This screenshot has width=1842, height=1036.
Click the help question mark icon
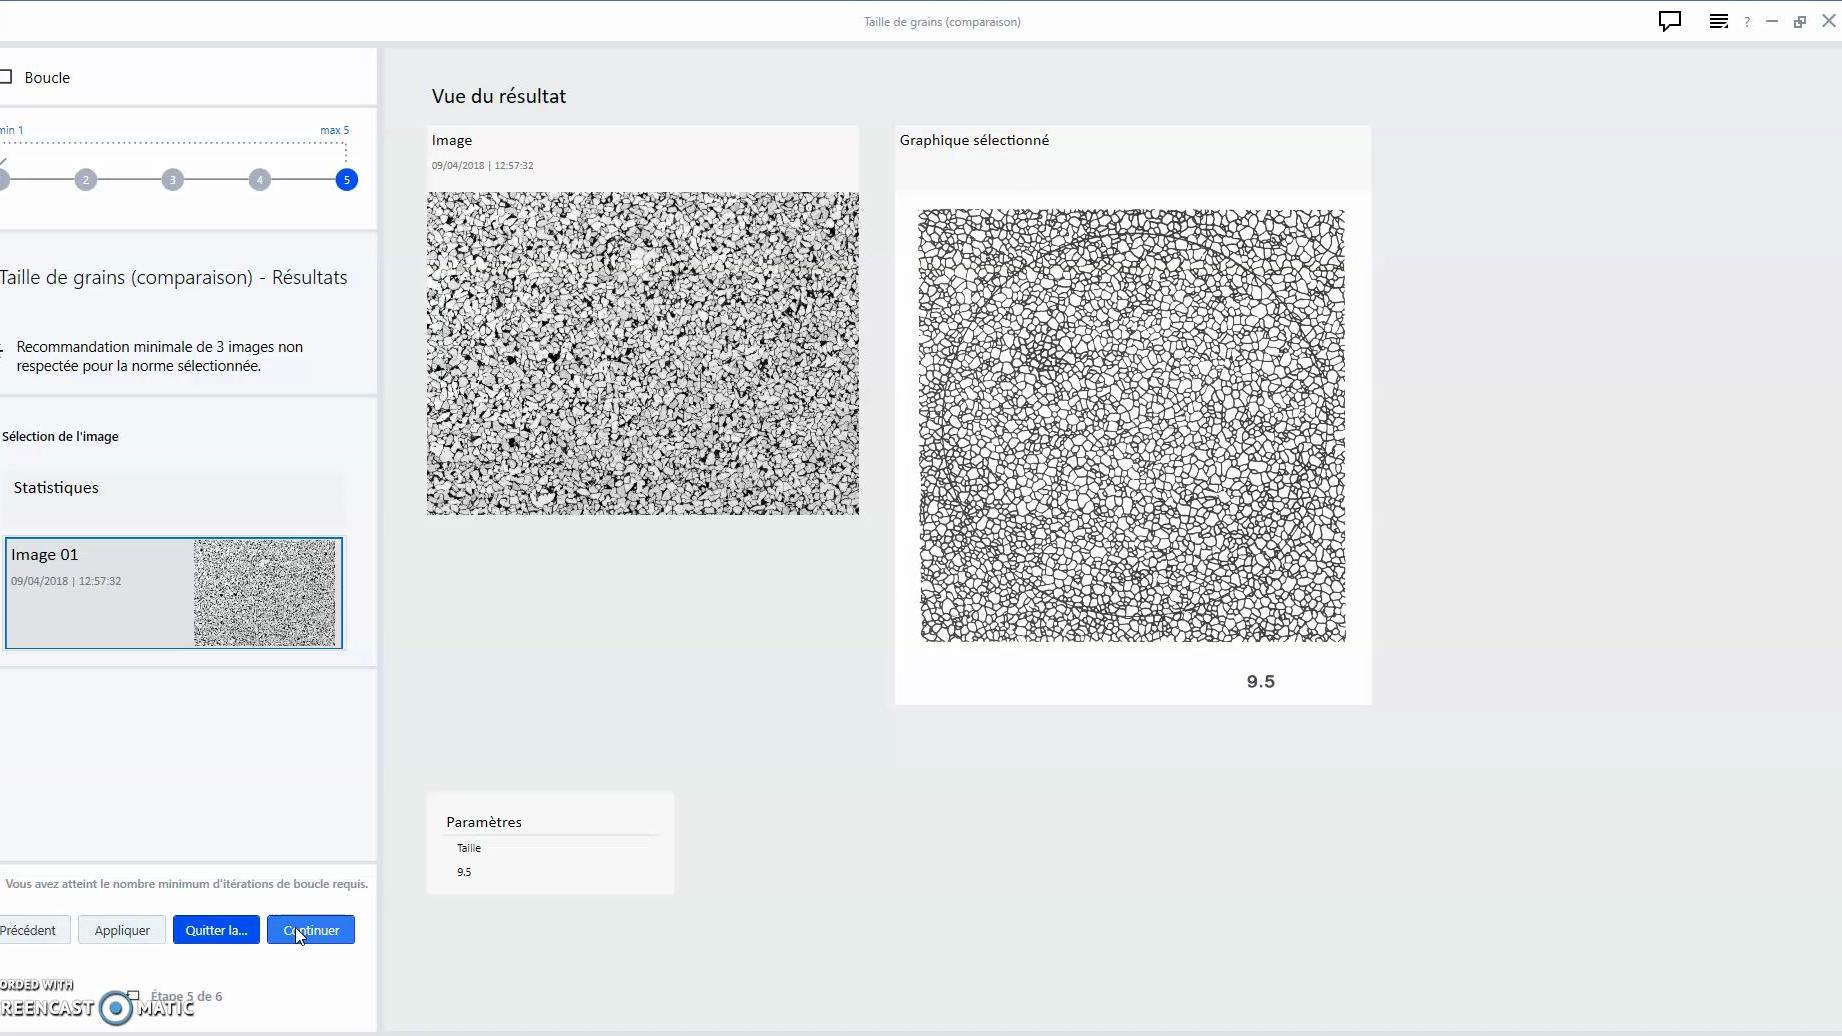pyautogui.click(x=1747, y=22)
